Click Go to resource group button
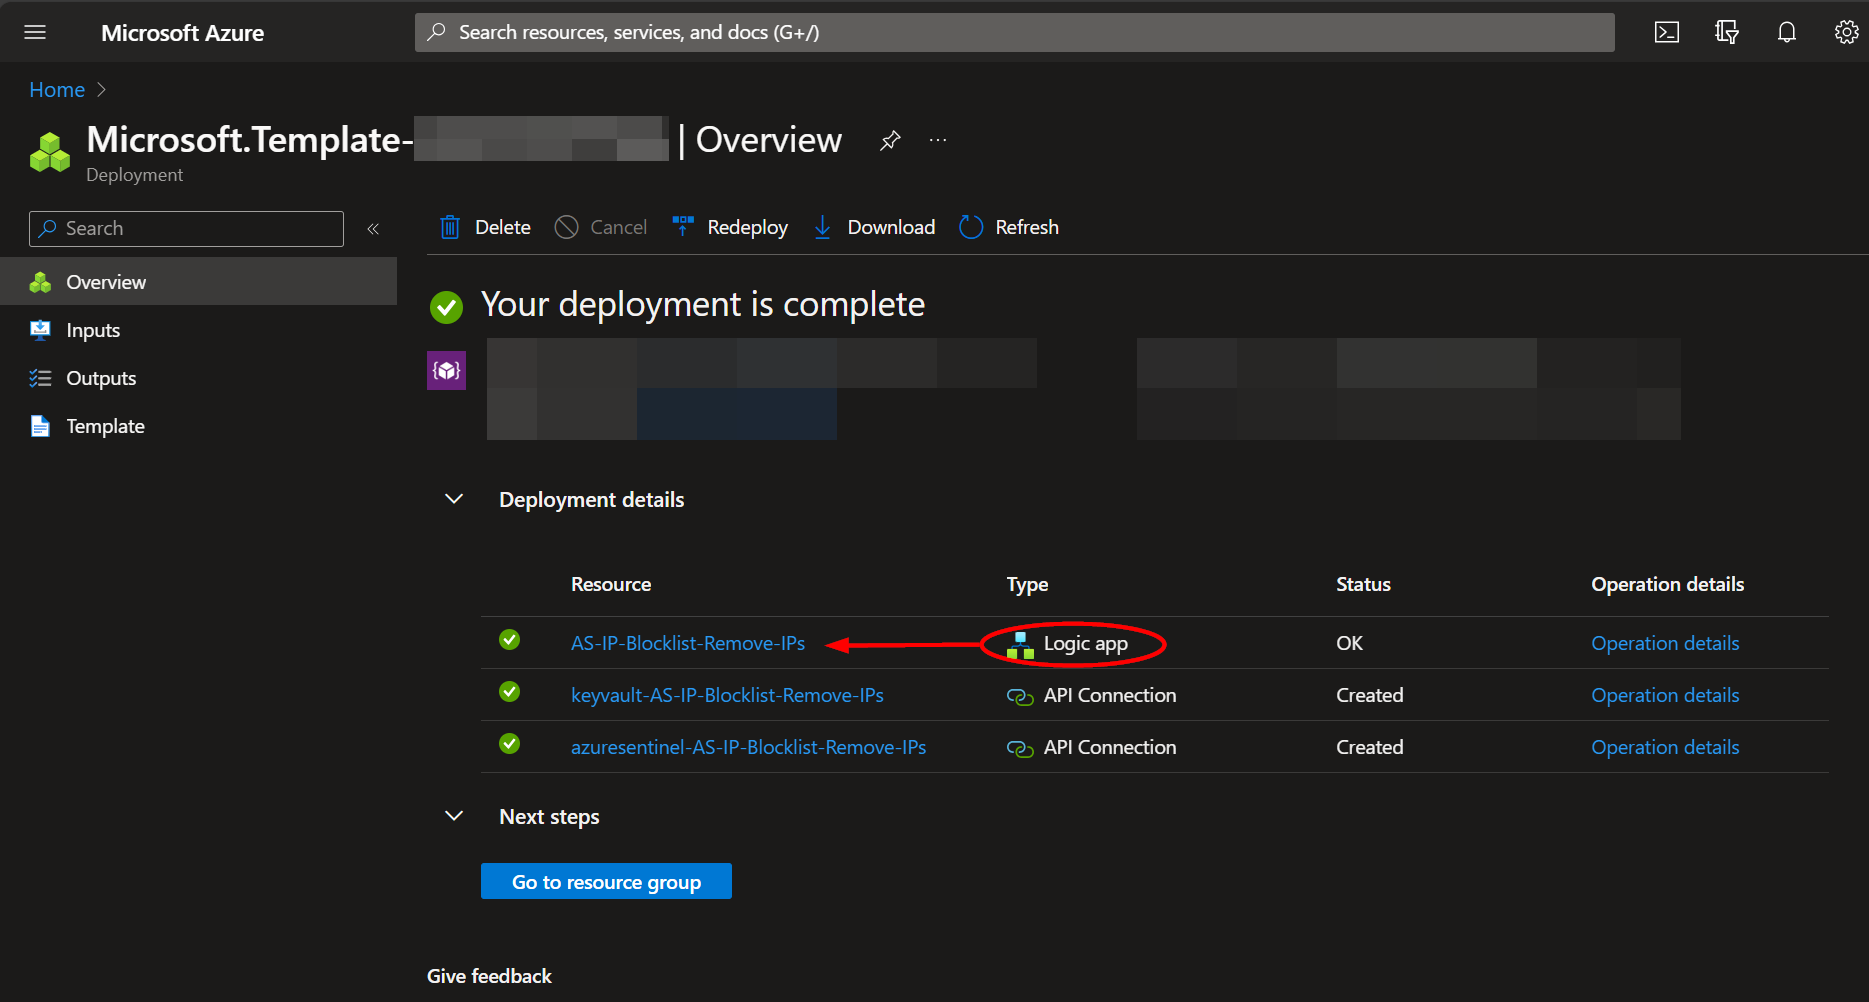This screenshot has width=1869, height=1002. tap(606, 881)
